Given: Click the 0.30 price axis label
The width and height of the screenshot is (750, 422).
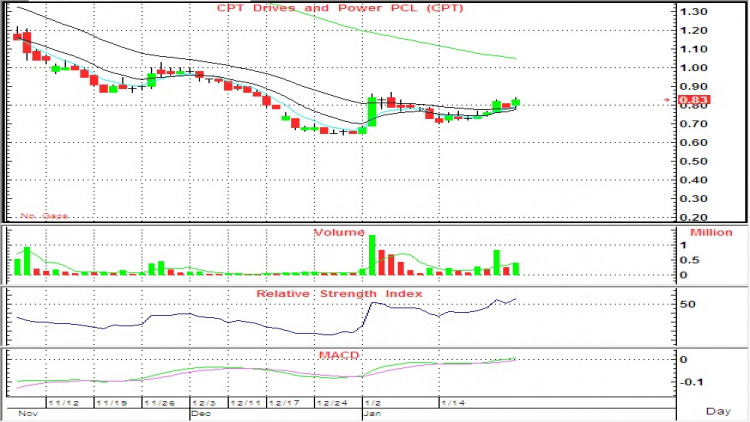Looking at the screenshot, I should point(694,199).
